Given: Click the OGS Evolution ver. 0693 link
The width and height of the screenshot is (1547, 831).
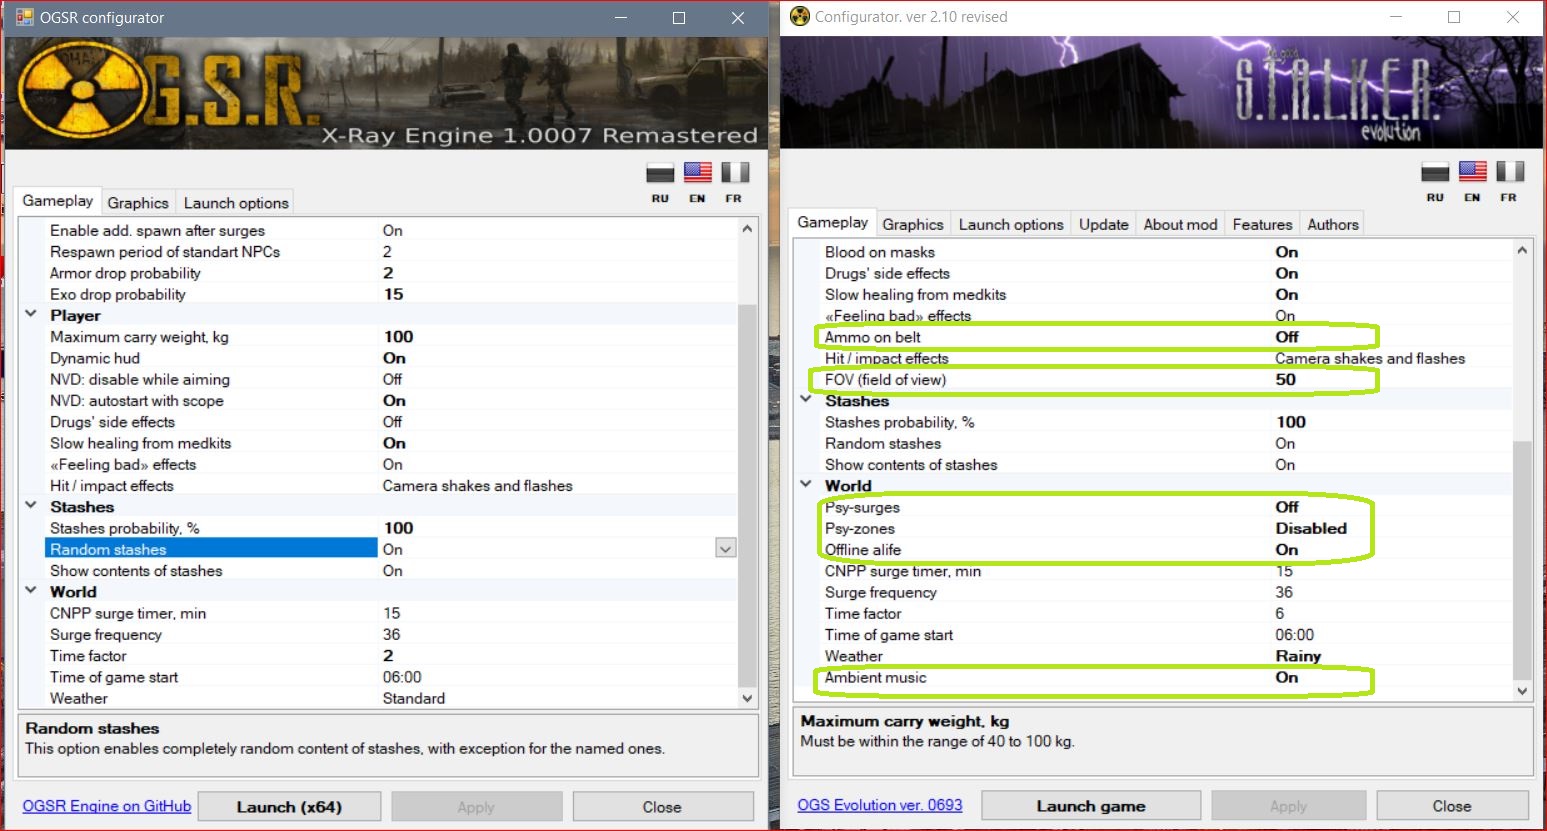Looking at the screenshot, I should click(880, 805).
